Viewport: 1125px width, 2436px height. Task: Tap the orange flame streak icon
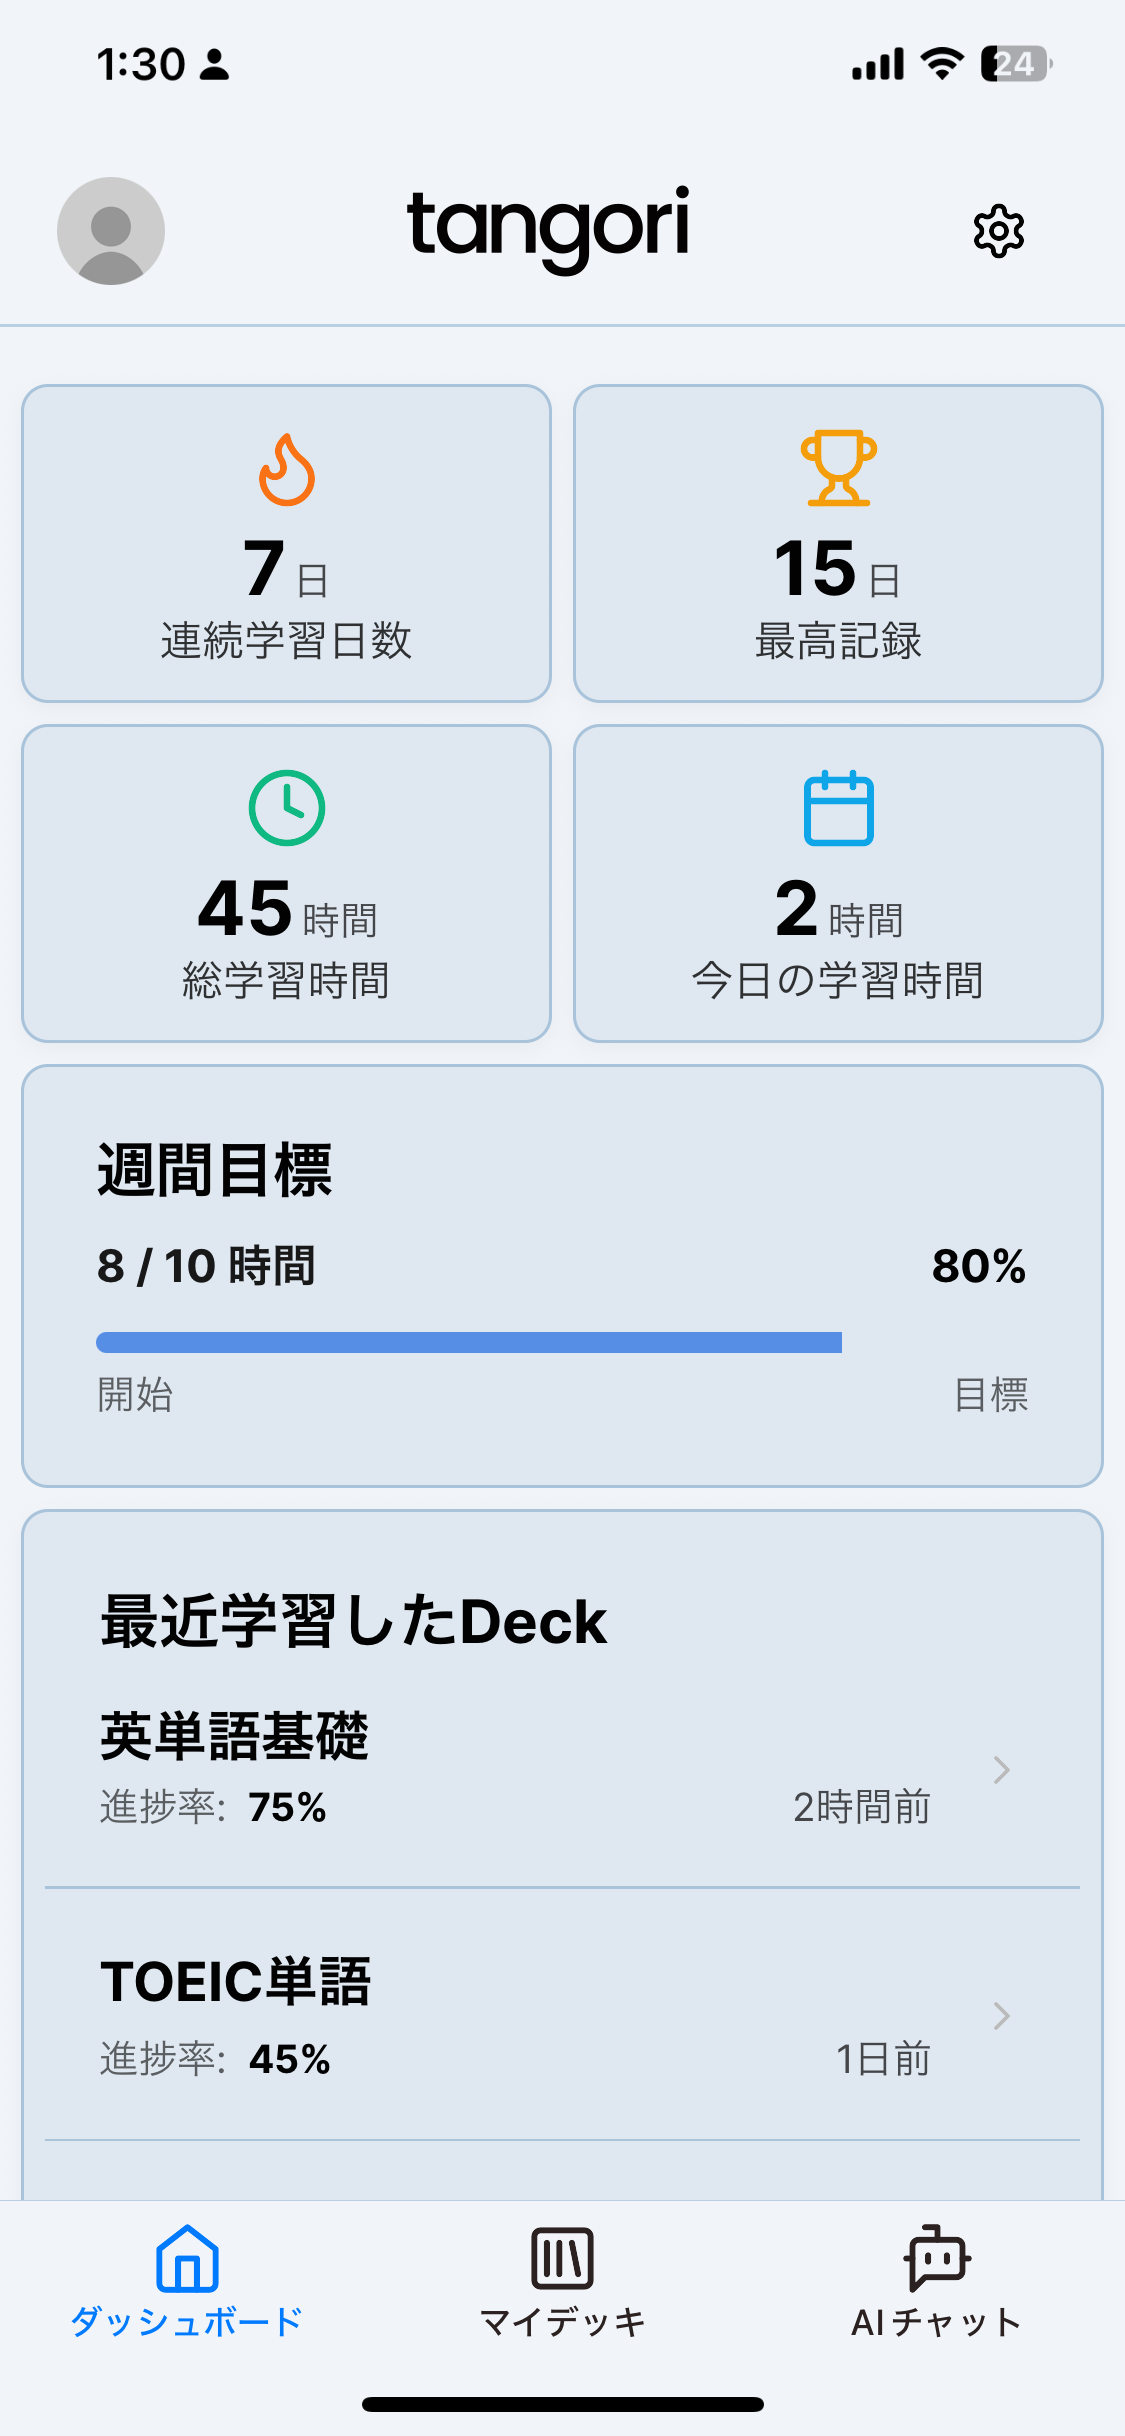287,470
